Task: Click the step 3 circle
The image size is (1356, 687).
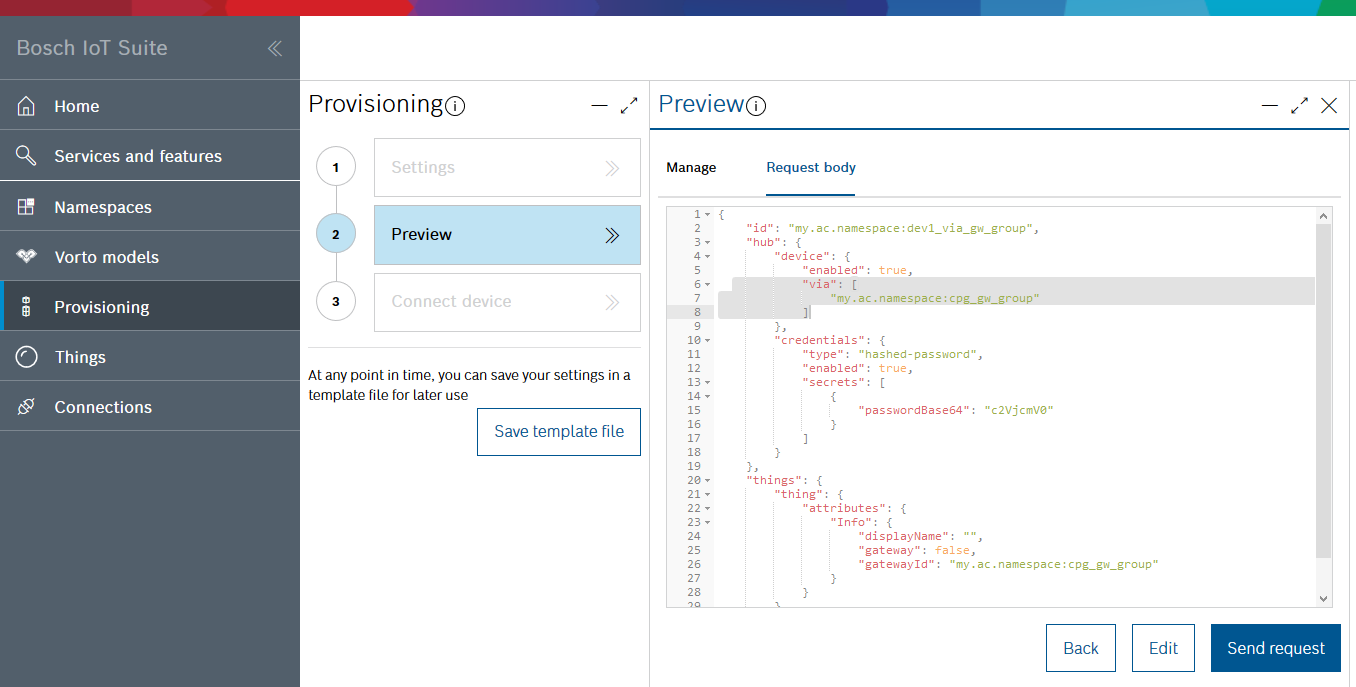Action: click(336, 301)
